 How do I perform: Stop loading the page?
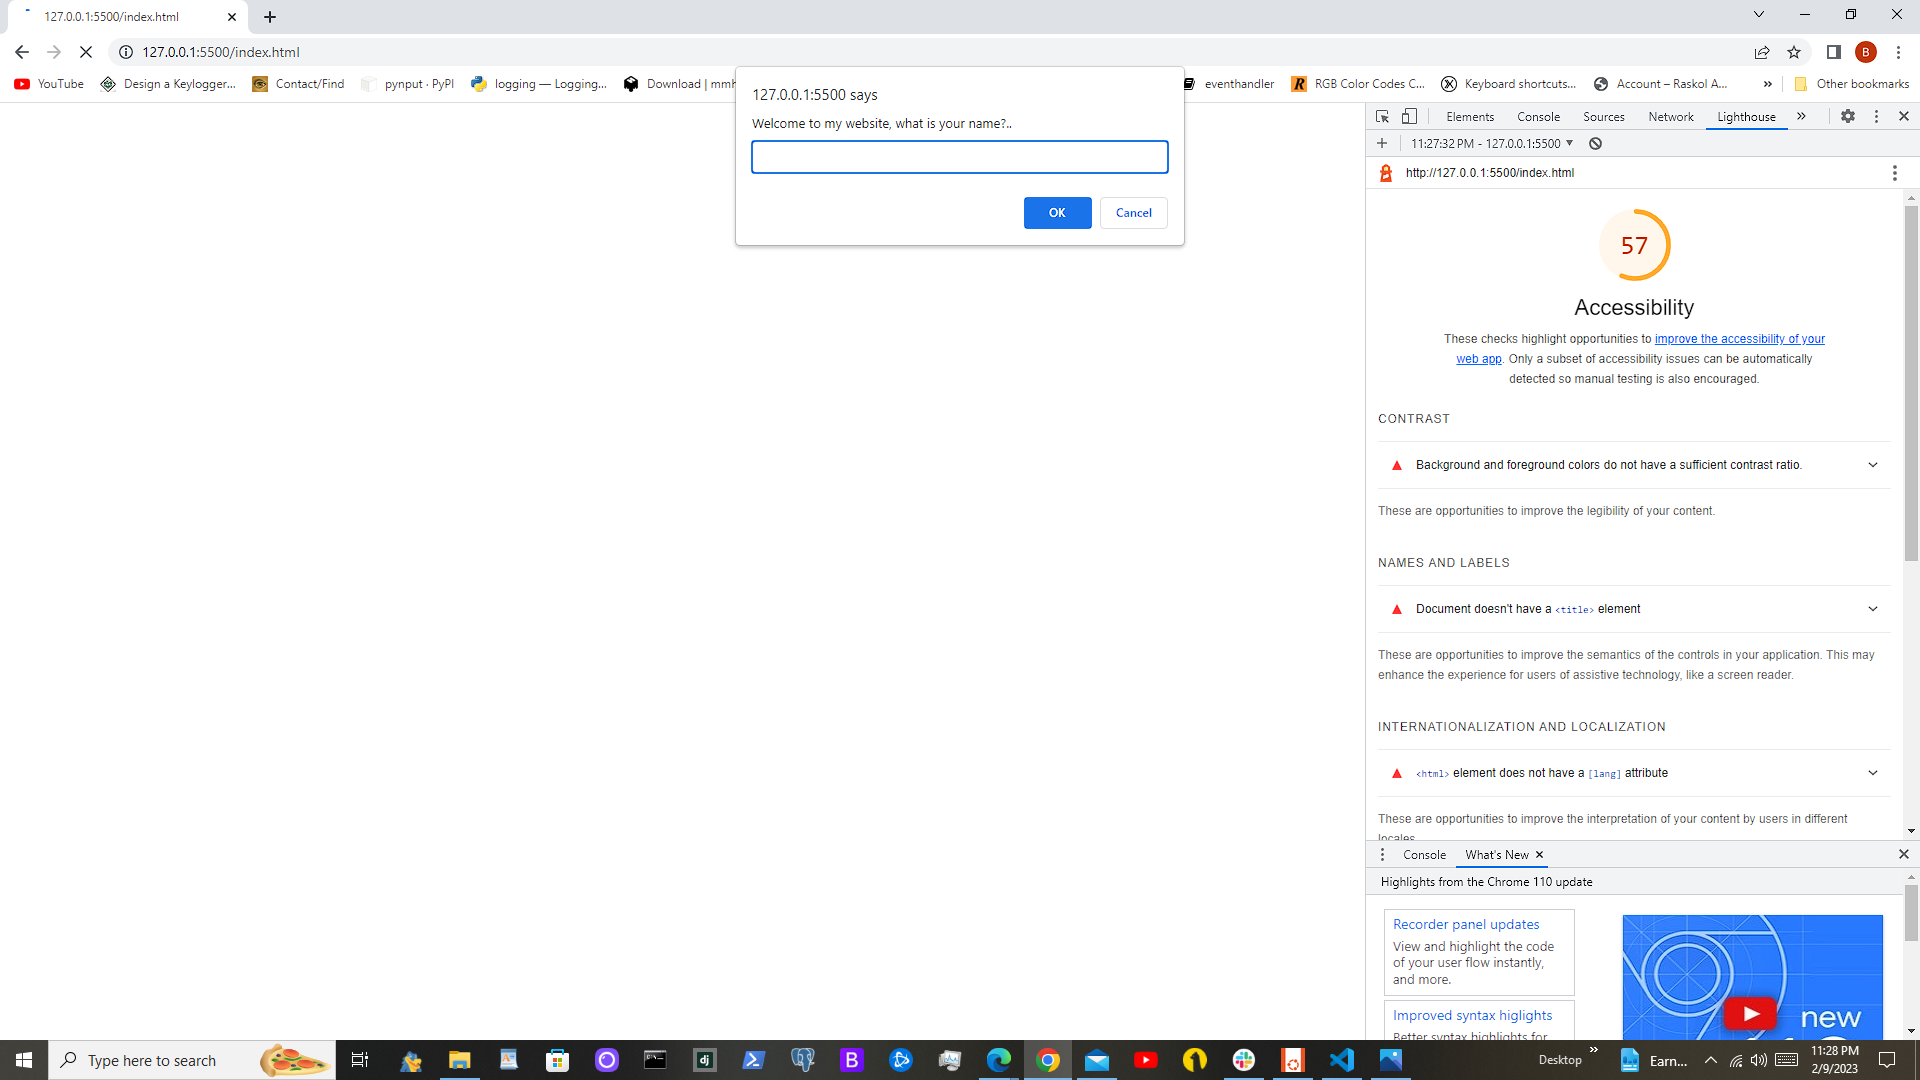click(86, 52)
